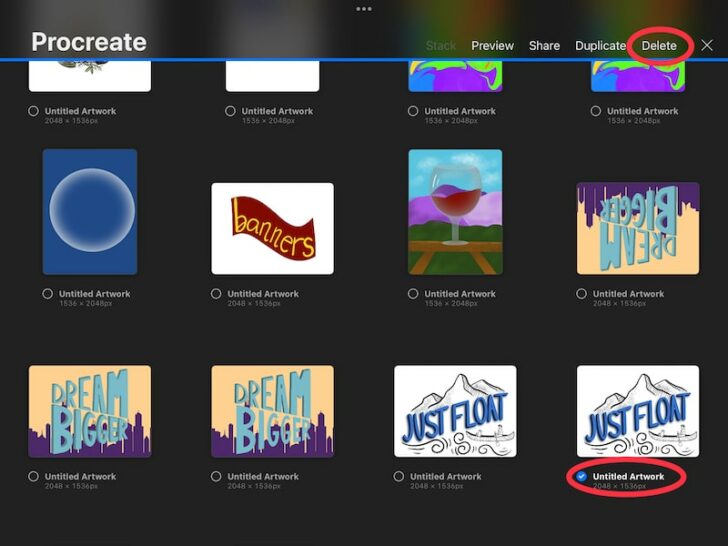Click the Untitled Artwork title under blue circle
Screen dimensions: 728x546
point(94,294)
